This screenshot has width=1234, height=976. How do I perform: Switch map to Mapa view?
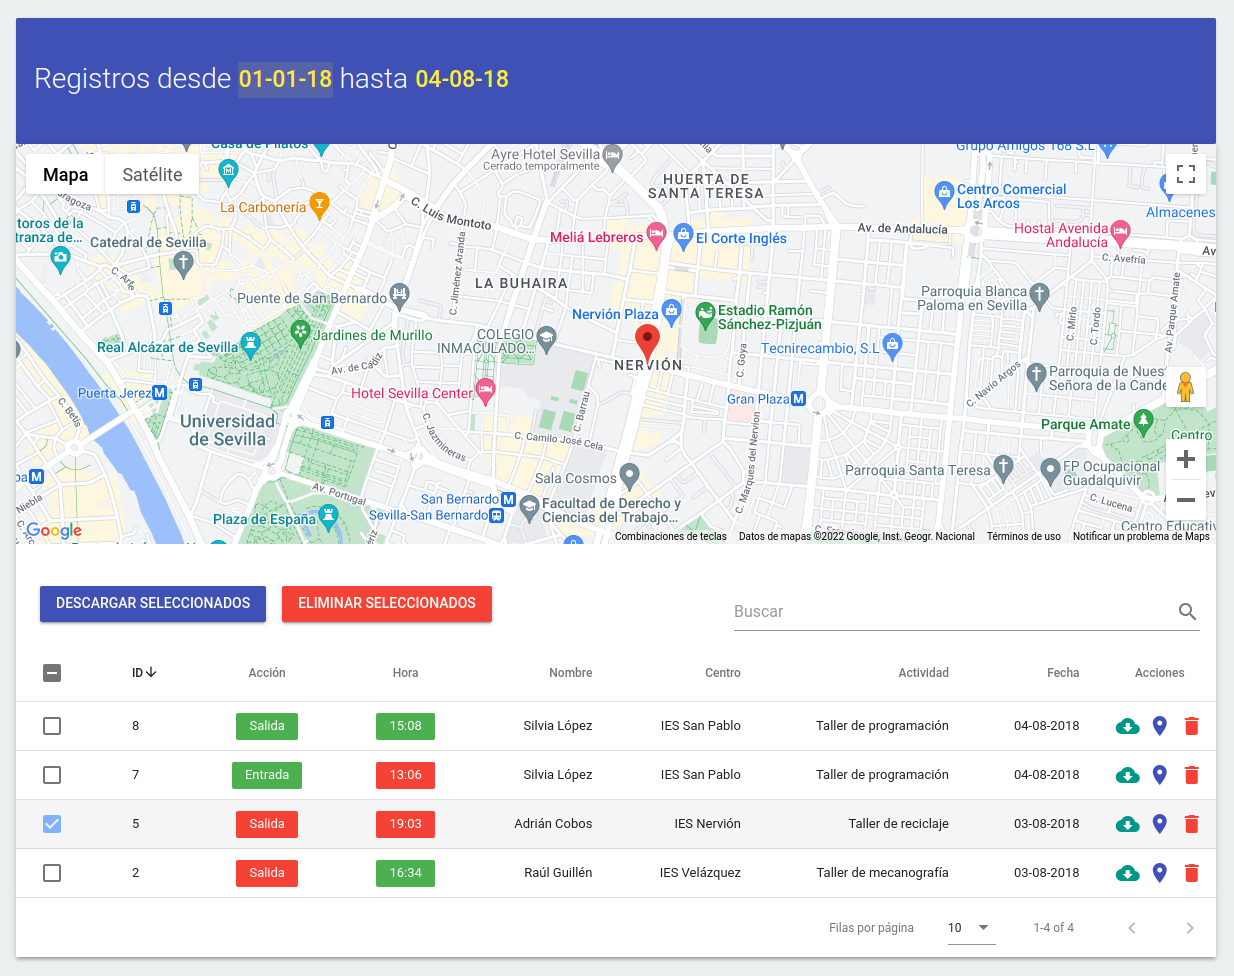click(x=65, y=174)
